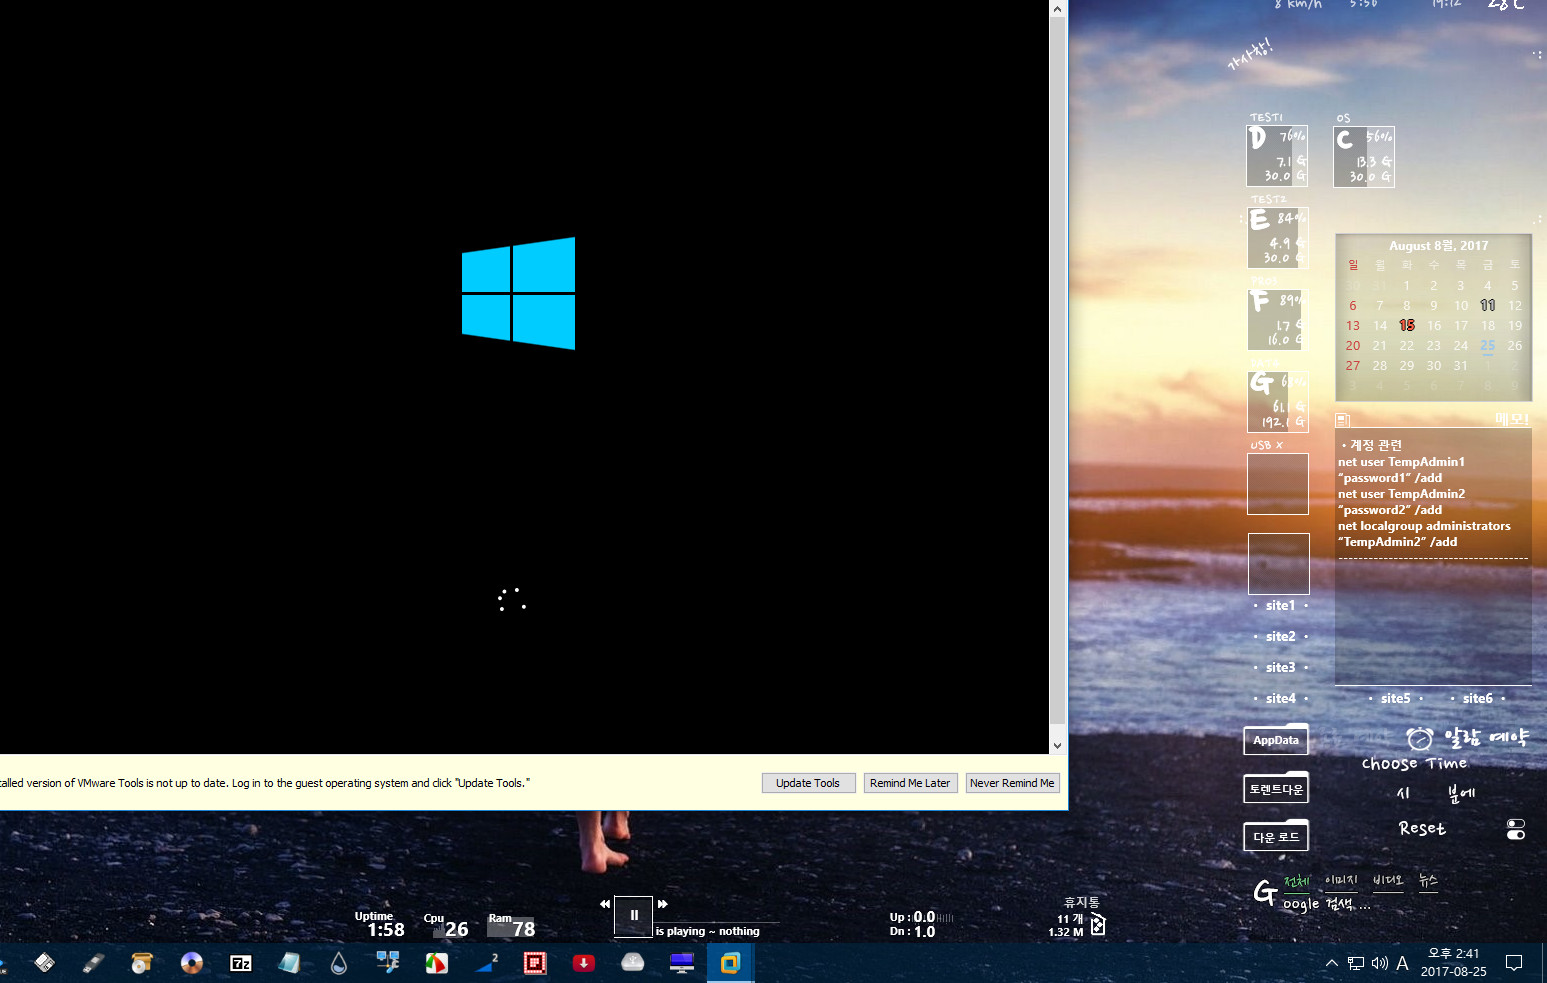Open the D drive widget
Screen dimensions: 1547x983
[x=1277, y=155]
